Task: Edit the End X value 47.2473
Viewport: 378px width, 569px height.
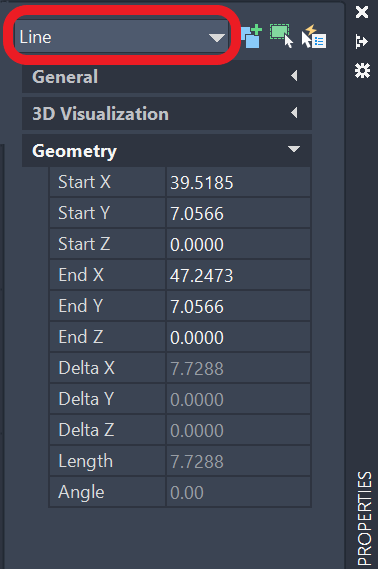Action: point(238,275)
